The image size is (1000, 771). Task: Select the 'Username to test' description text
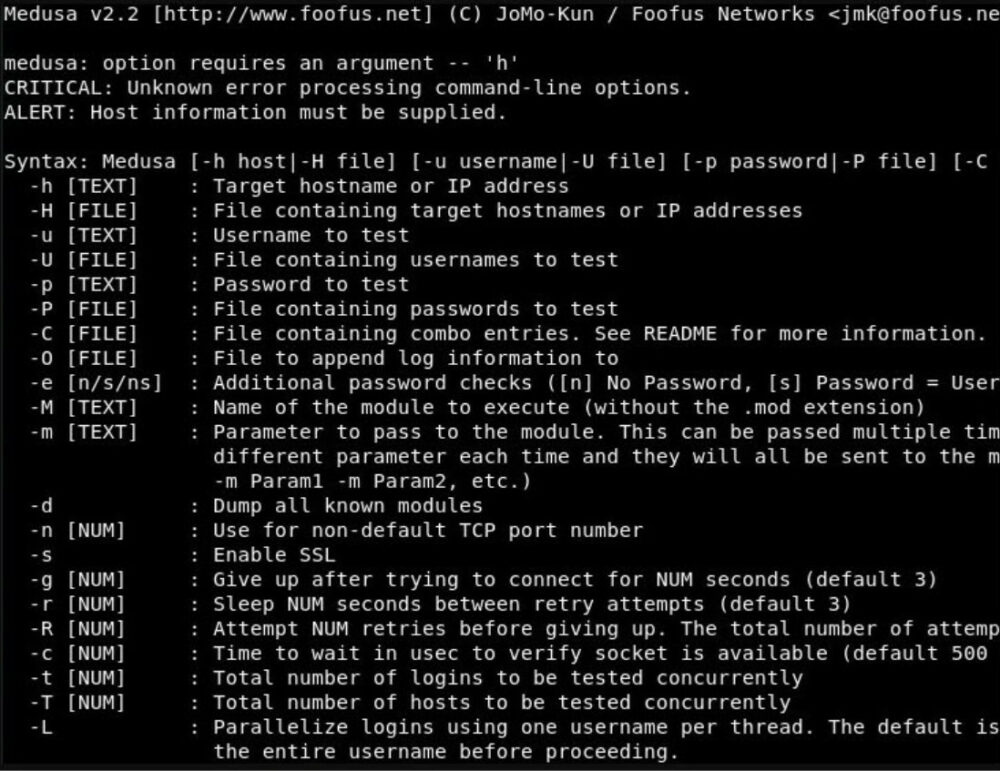311,235
